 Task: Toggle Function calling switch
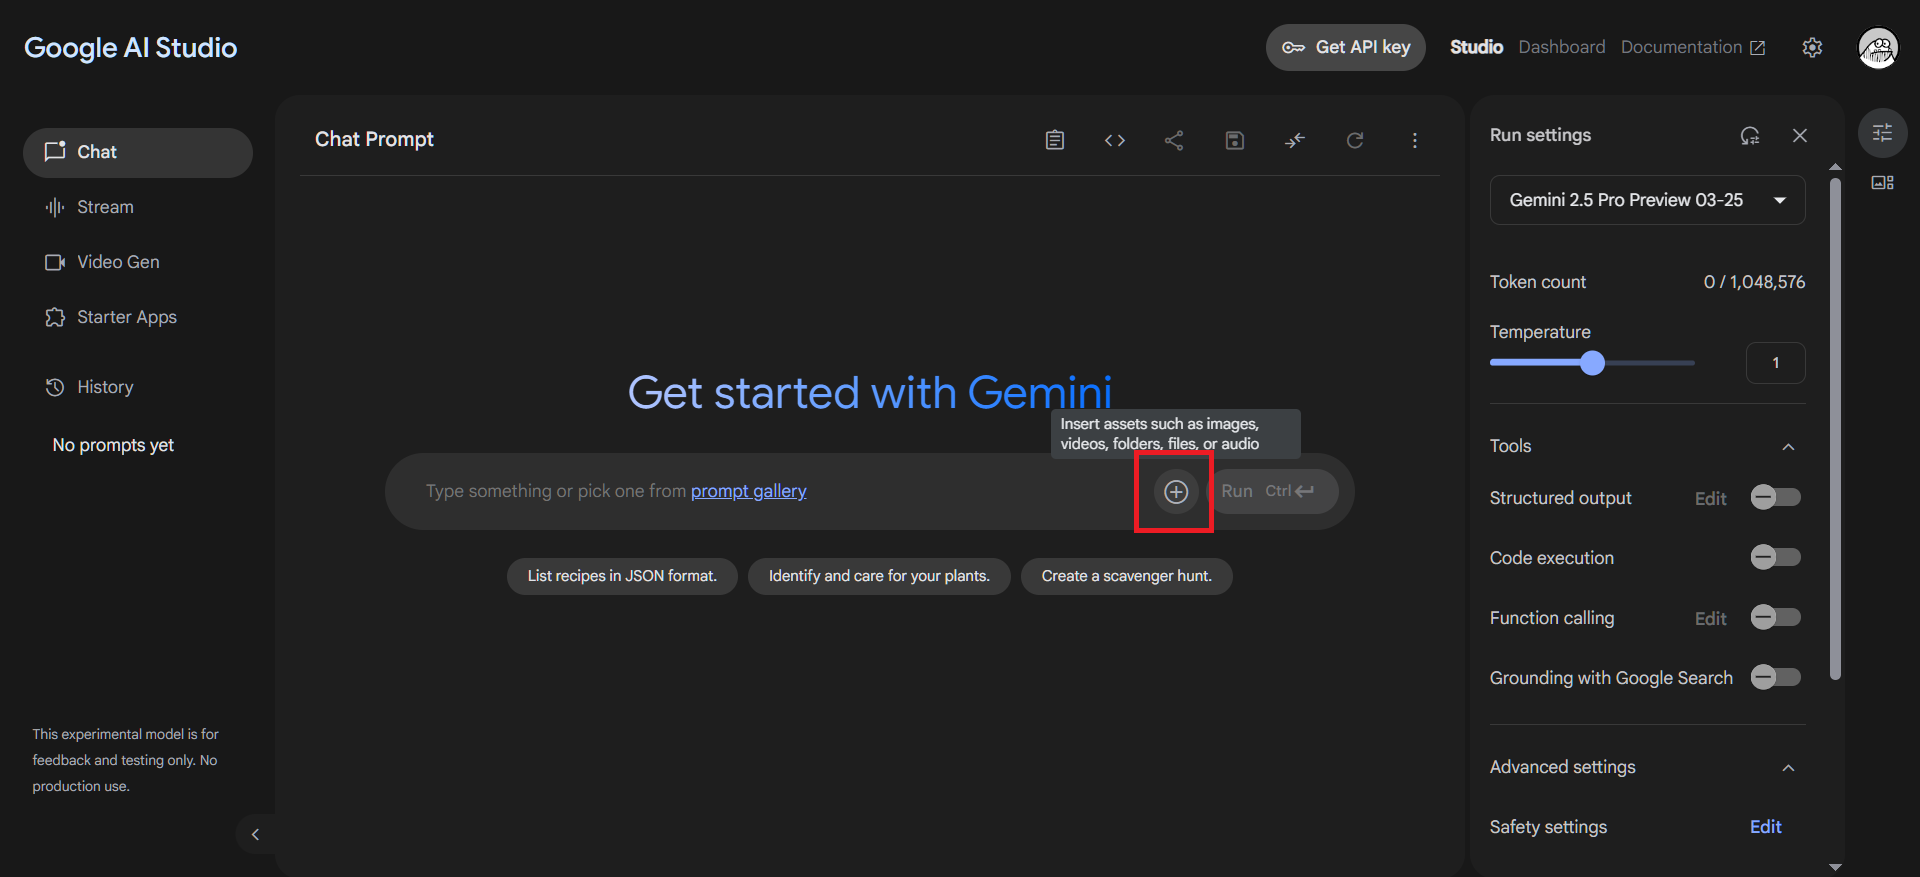[x=1775, y=617]
